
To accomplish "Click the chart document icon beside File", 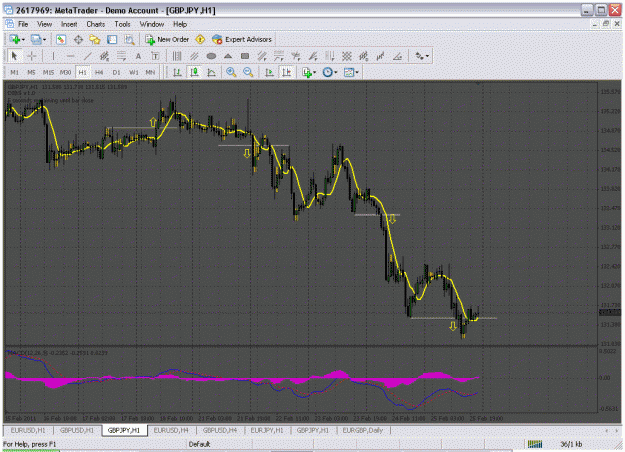I will click(10, 24).
